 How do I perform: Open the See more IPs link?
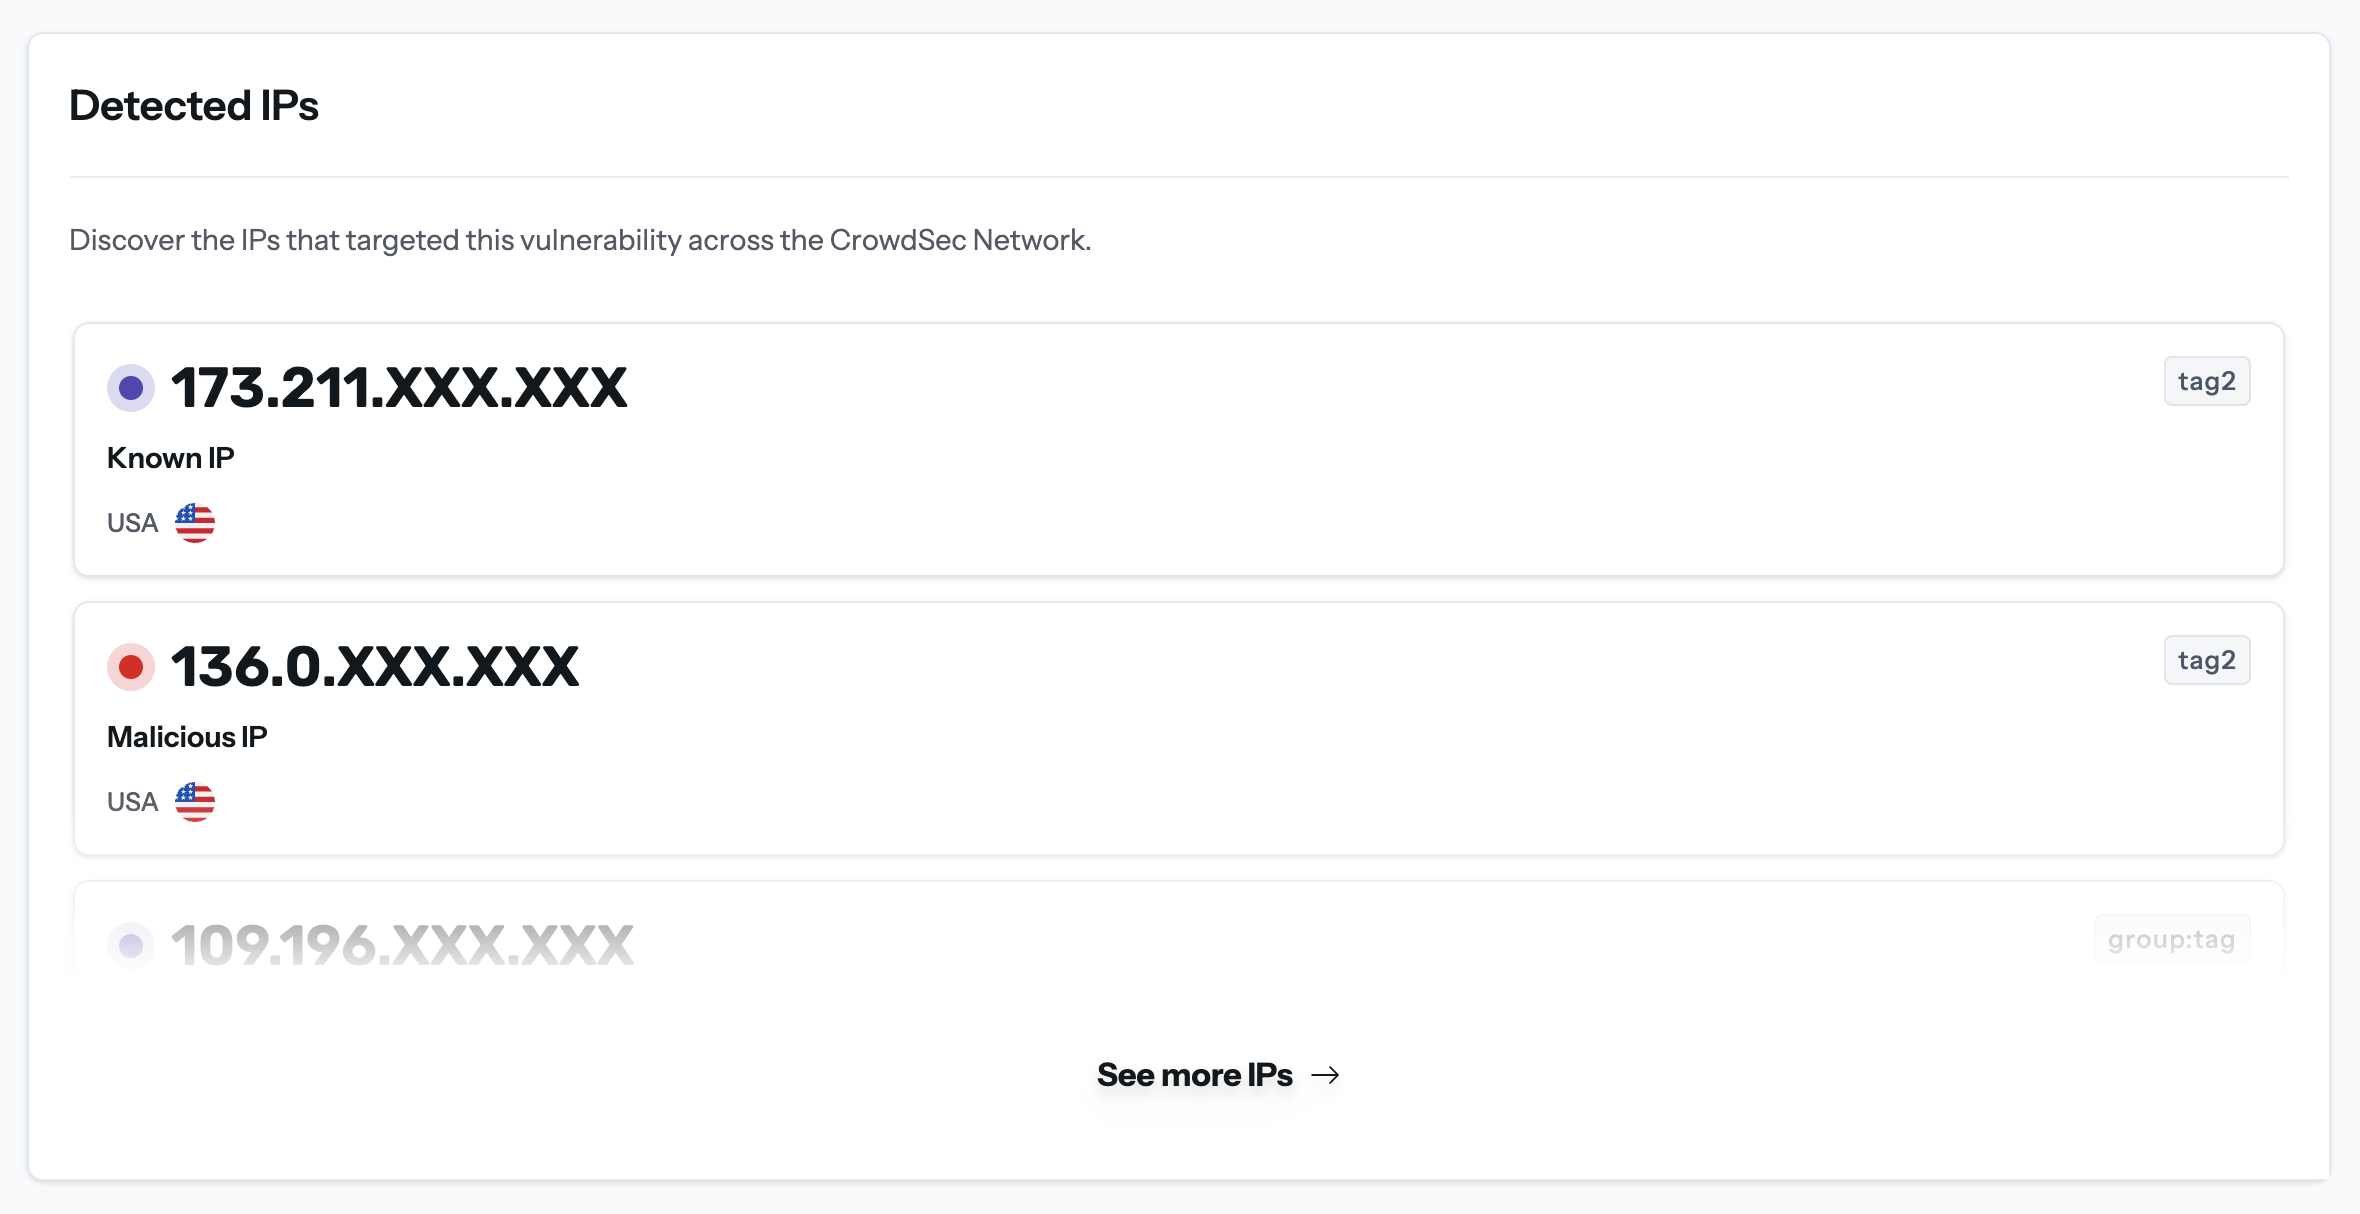point(1194,1074)
